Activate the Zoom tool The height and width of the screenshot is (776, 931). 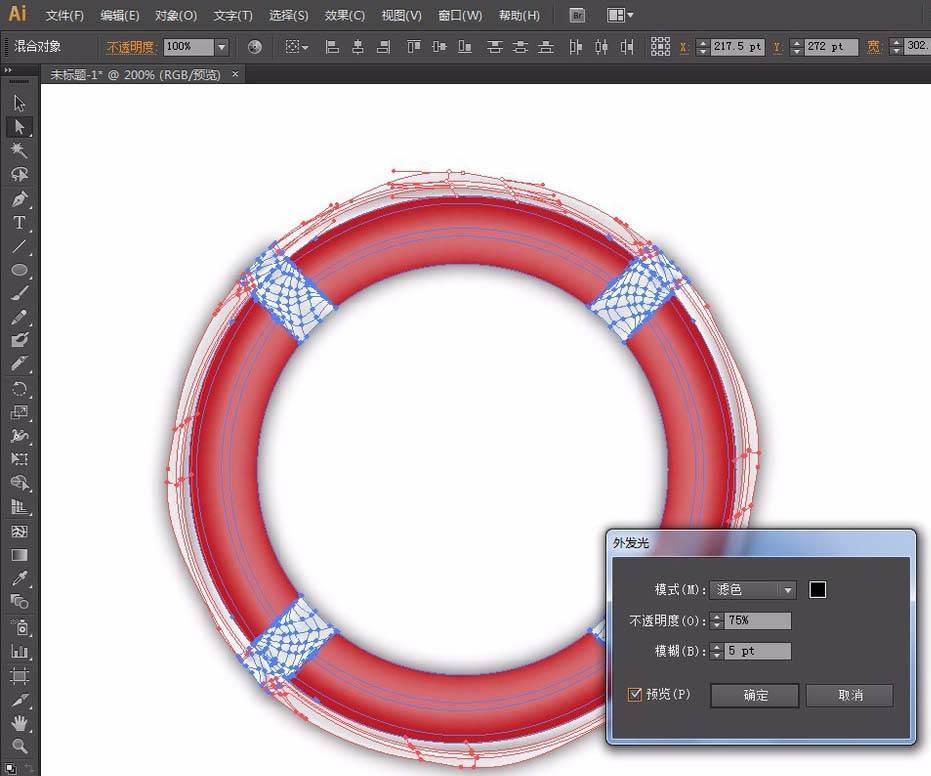pos(19,747)
